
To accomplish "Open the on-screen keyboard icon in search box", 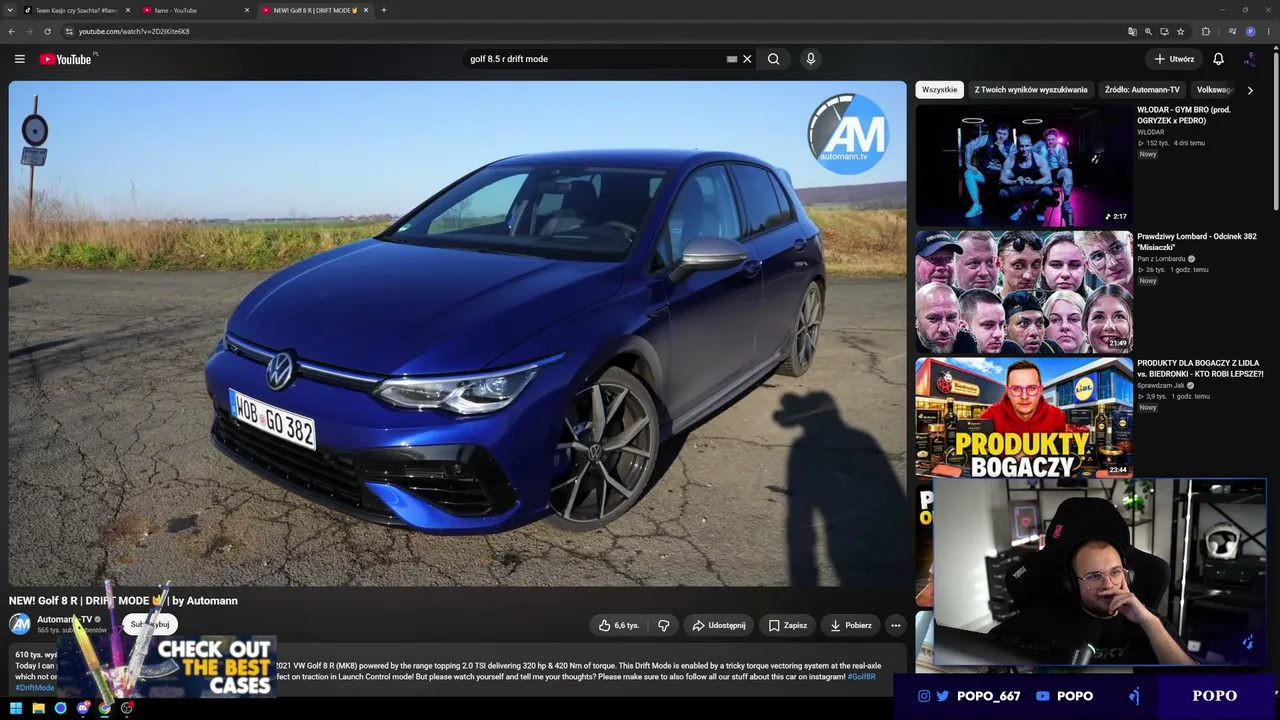I will click(x=732, y=59).
